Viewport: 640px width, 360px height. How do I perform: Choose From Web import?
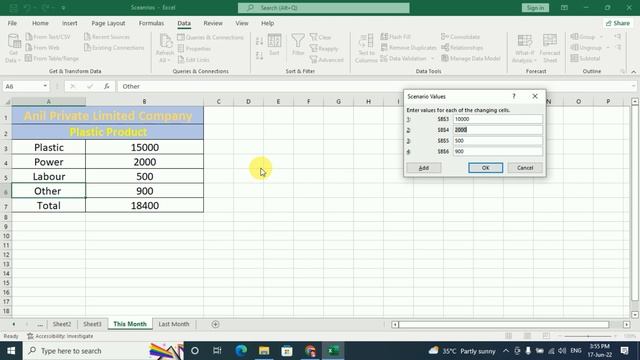pos(42,48)
